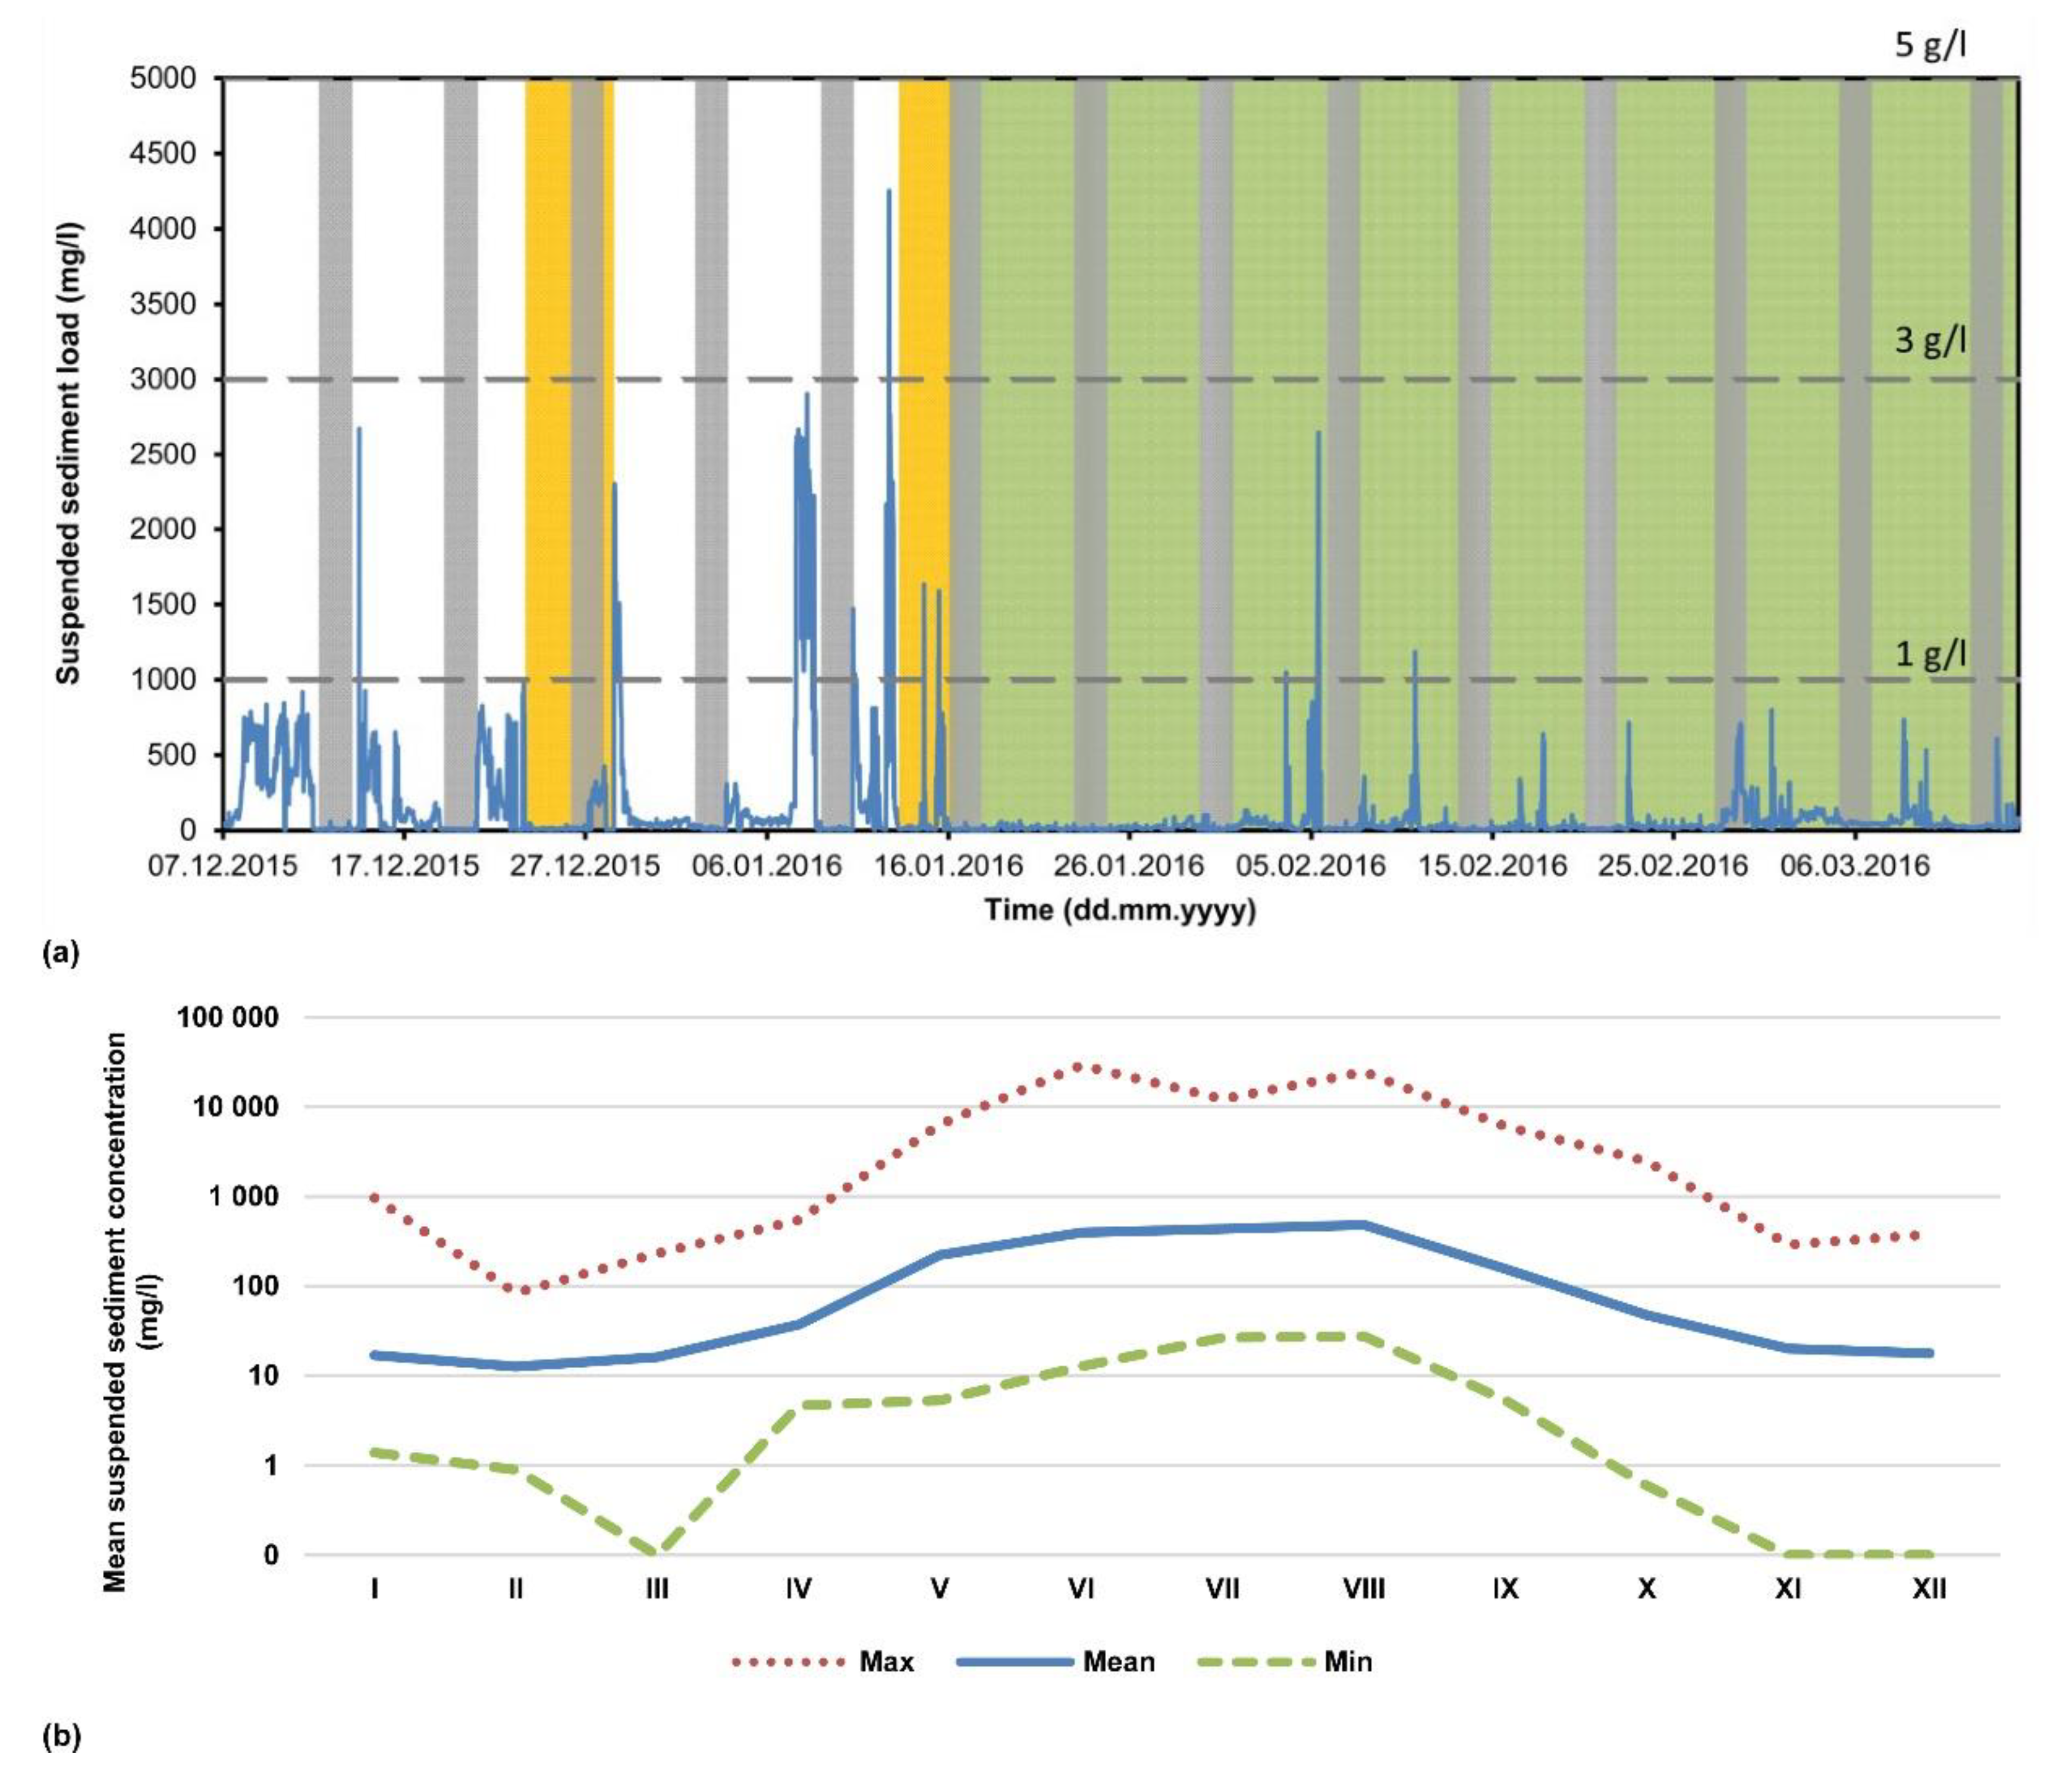
Task: Click the 100 000 y-axis tick label
Action: 228,1018
